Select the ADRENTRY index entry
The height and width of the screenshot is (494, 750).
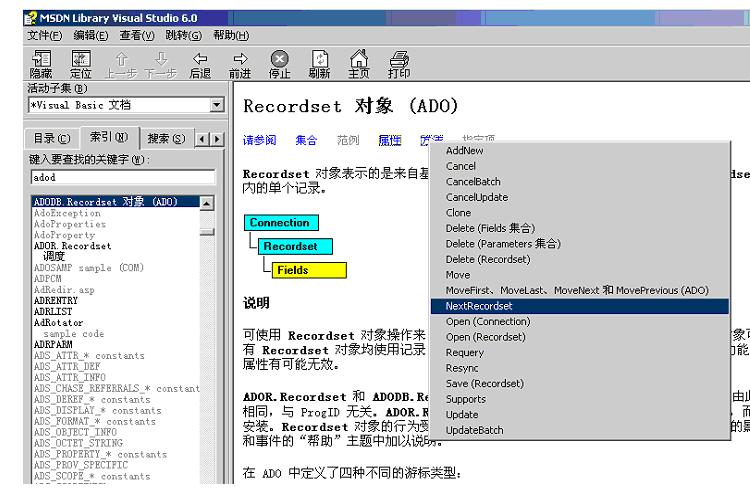coord(55,301)
